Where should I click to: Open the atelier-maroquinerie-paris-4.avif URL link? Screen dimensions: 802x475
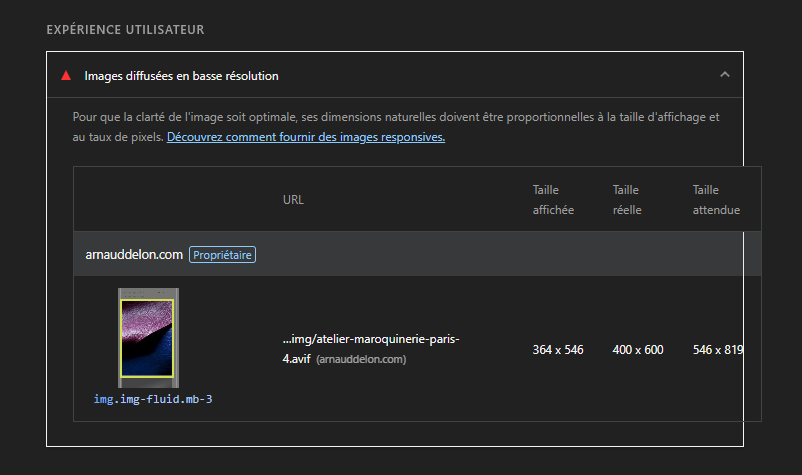371,339
